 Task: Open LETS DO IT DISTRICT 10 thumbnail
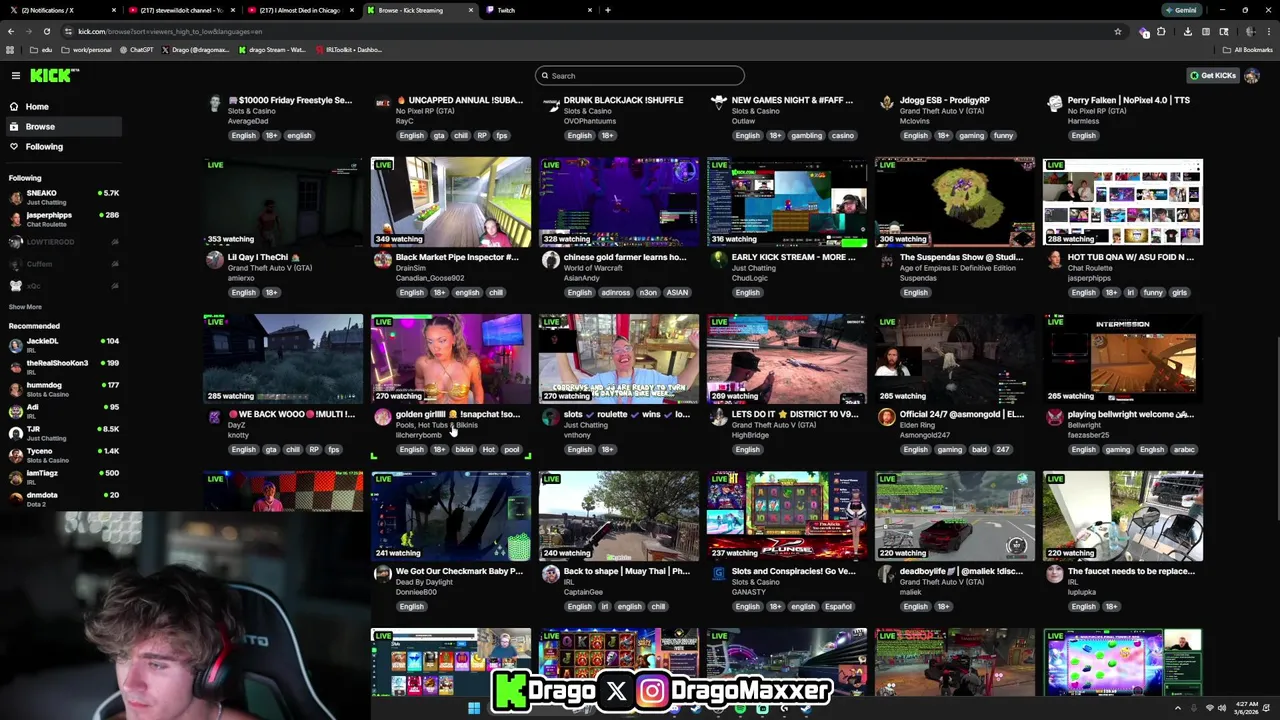point(786,358)
